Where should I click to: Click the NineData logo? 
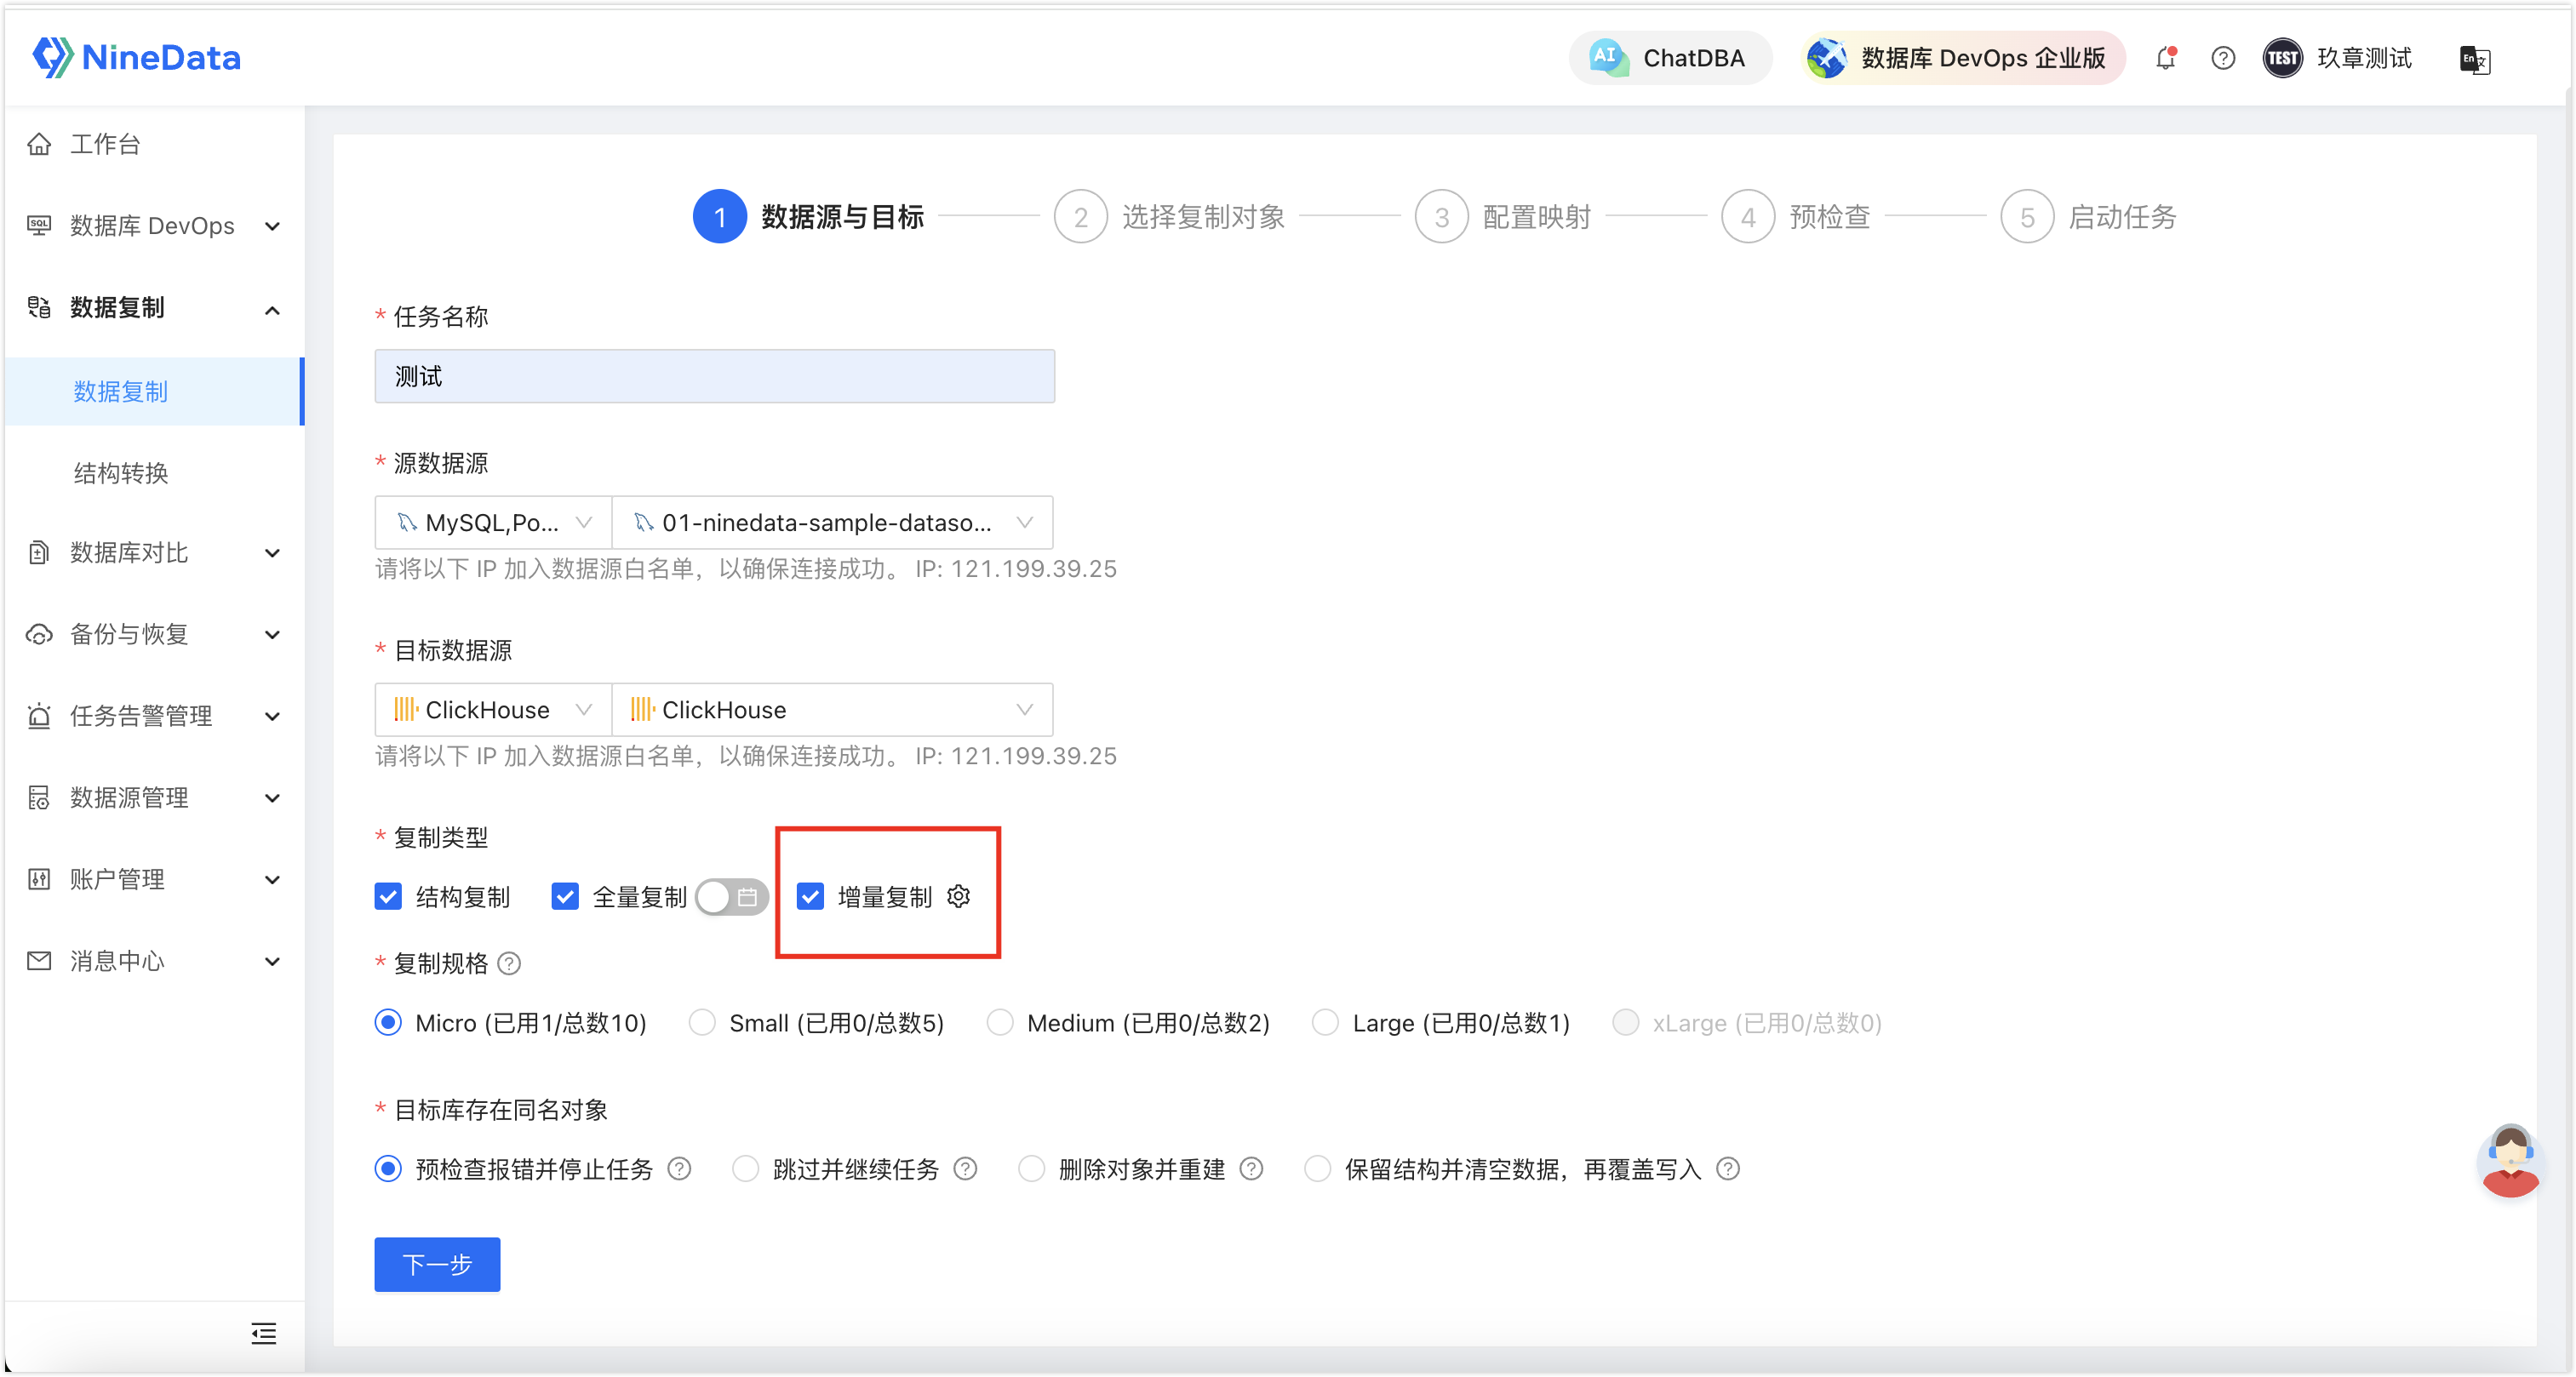(x=136, y=57)
